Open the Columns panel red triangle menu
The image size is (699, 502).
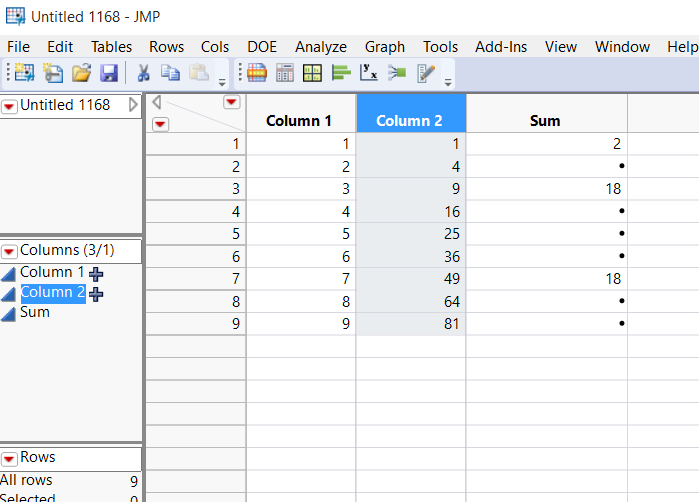coord(9,251)
